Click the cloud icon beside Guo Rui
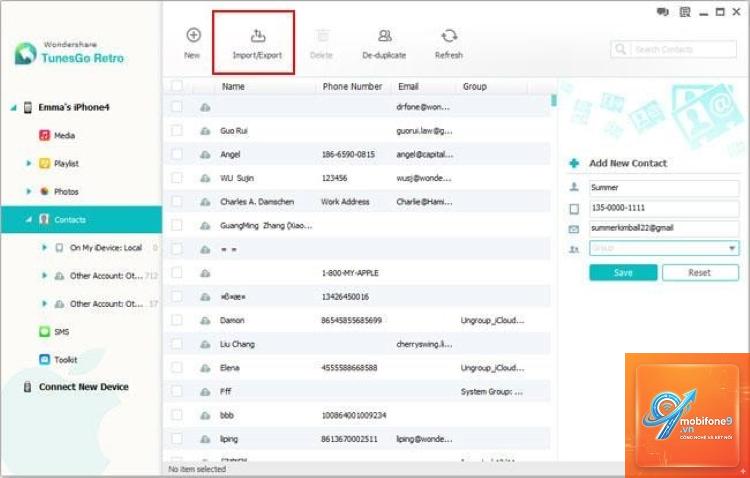This screenshot has height=478, width=750. (205, 131)
